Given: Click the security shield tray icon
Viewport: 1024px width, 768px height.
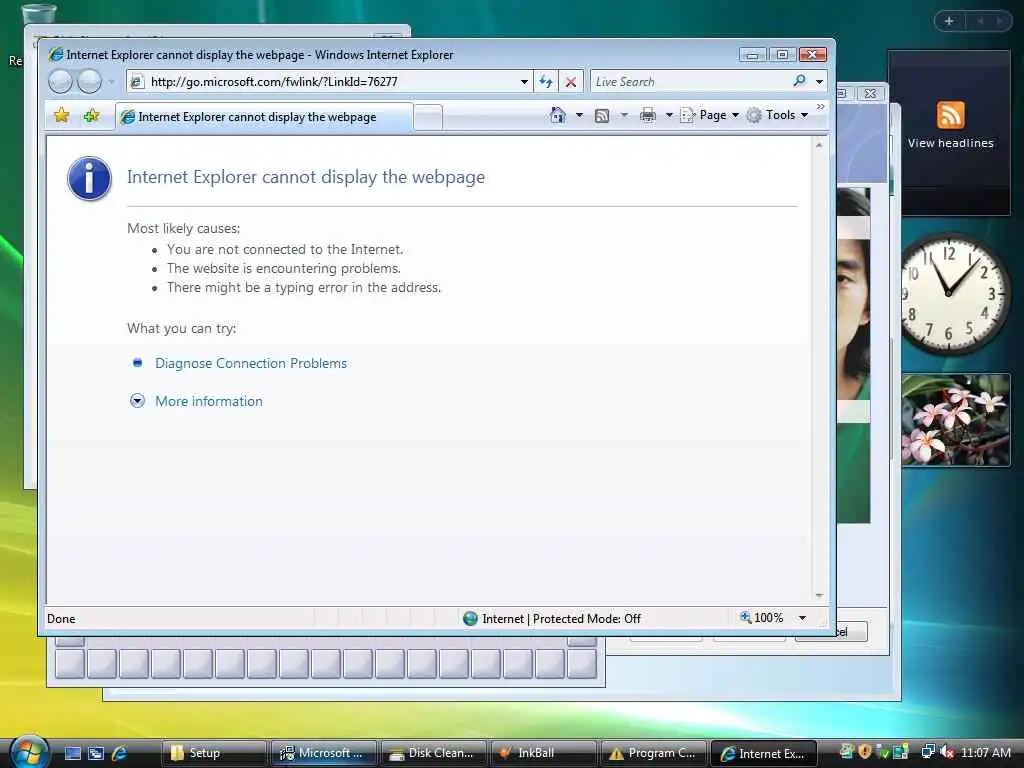Looking at the screenshot, I should pyautogui.click(x=865, y=752).
